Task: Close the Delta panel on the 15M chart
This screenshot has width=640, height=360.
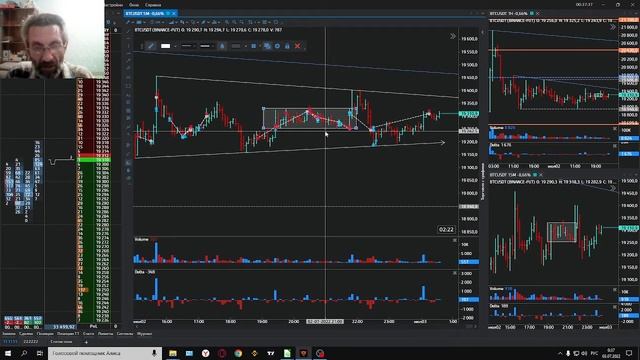Action: pyautogui.click(x=615, y=307)
